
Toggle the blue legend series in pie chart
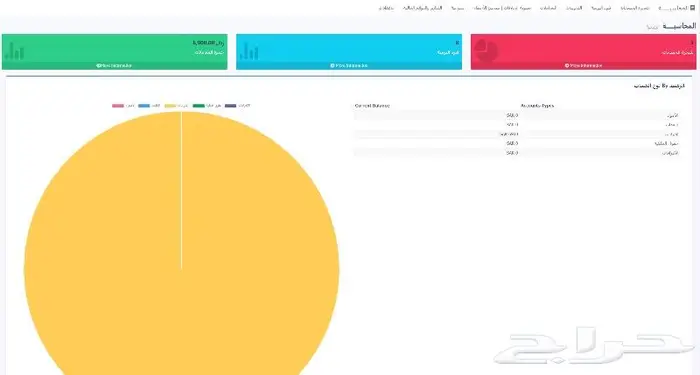coord(149,106)
